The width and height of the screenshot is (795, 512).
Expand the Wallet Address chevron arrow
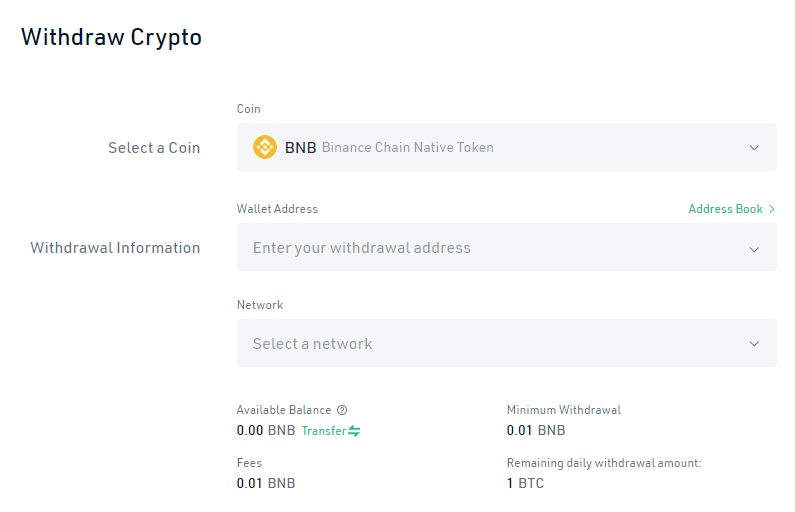[x=754, y=249]
